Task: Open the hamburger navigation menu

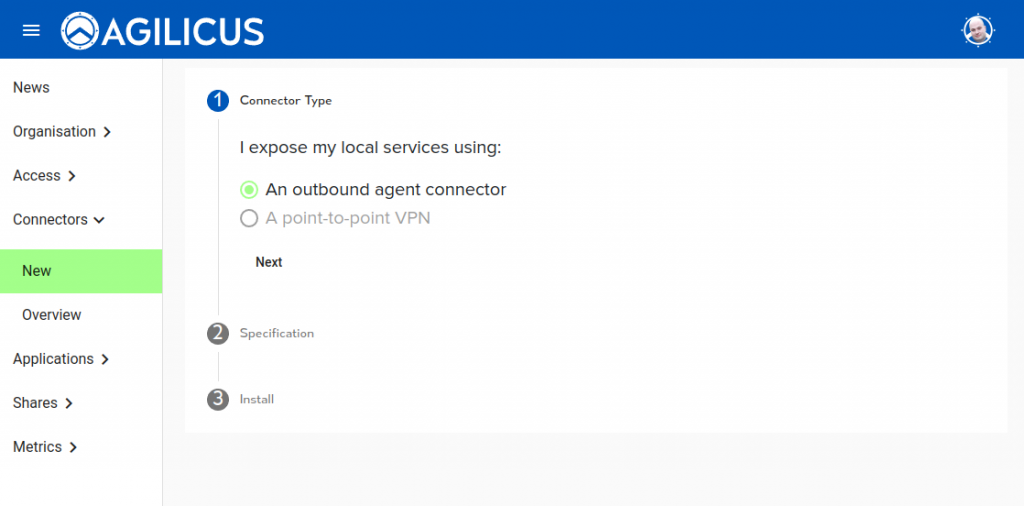Action: [31, 30]
